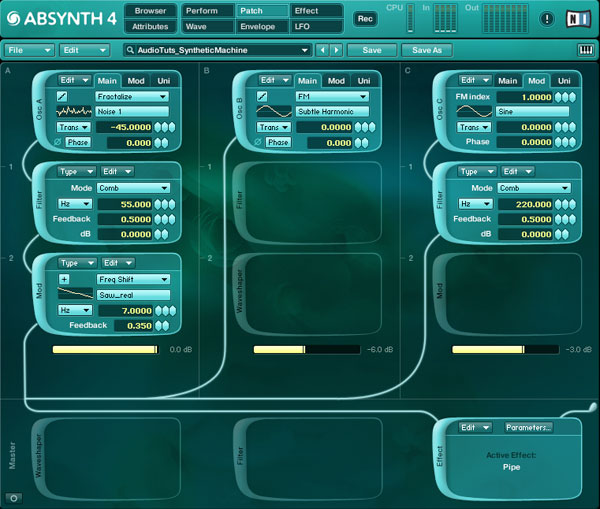Click the master corner circle button
Screen dimensions: 600x509
(14, 498)
